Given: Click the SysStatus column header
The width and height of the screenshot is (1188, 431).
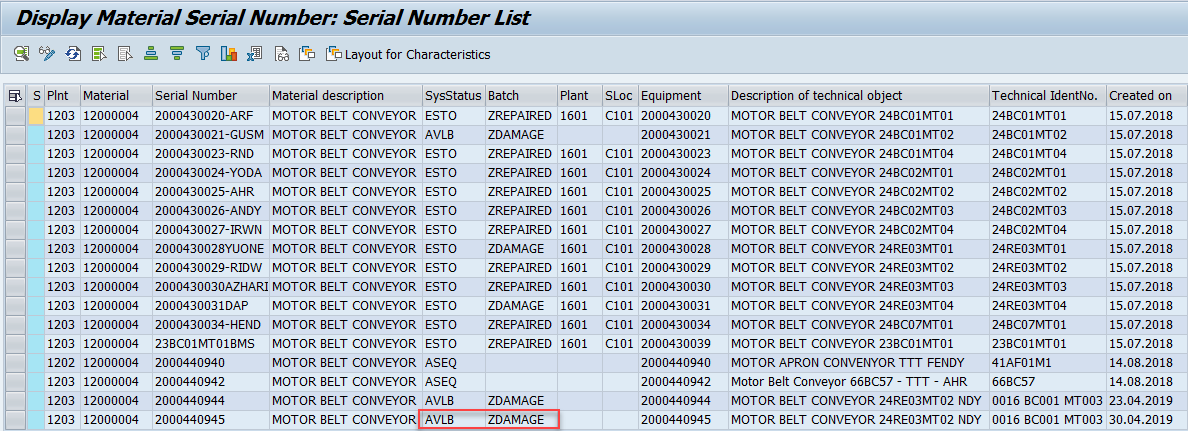Looking at the screenshot, I should click(453, 96).
